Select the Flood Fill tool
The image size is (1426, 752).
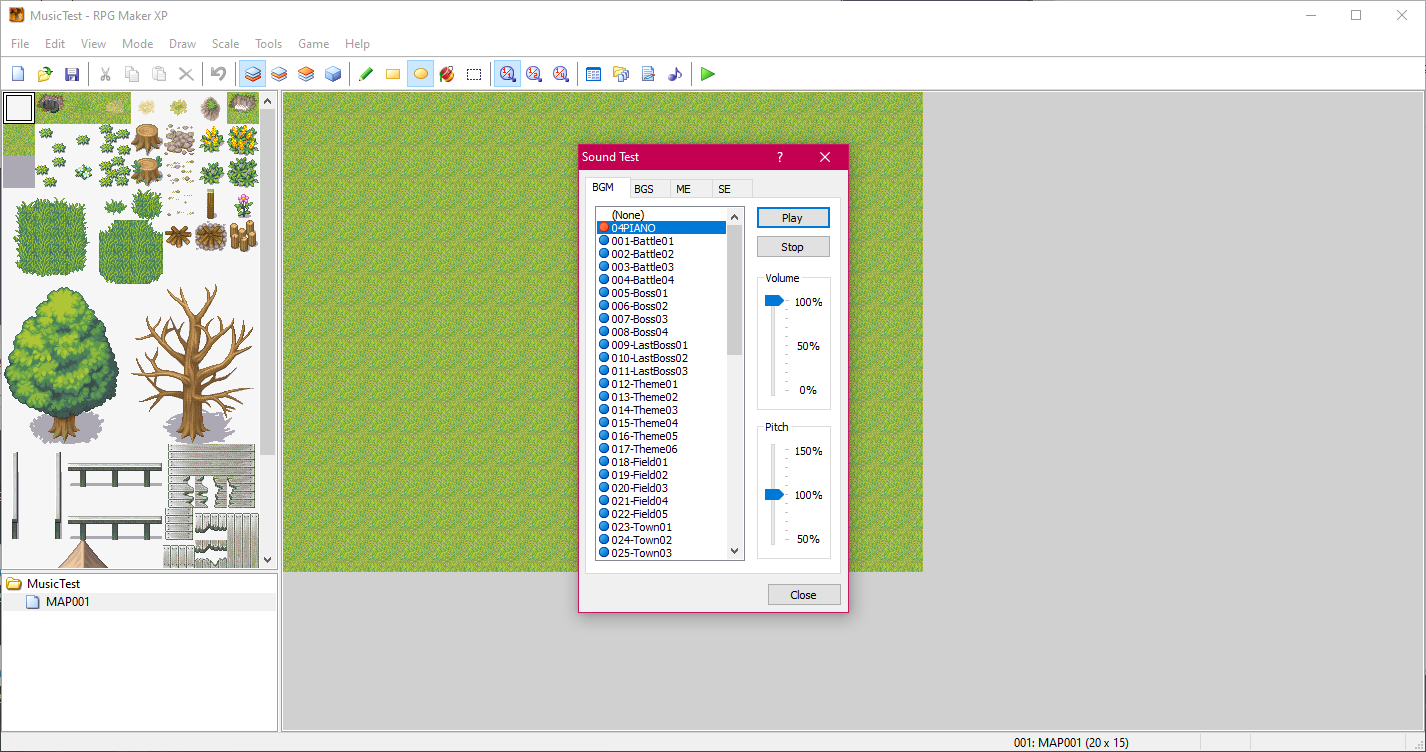click(x=447, y=74)
